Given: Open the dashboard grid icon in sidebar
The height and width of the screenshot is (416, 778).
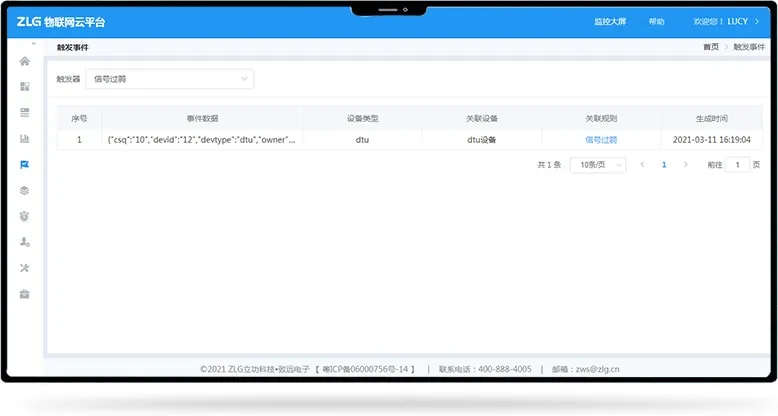Looking at the screenshot, I should tap(25, 87).
